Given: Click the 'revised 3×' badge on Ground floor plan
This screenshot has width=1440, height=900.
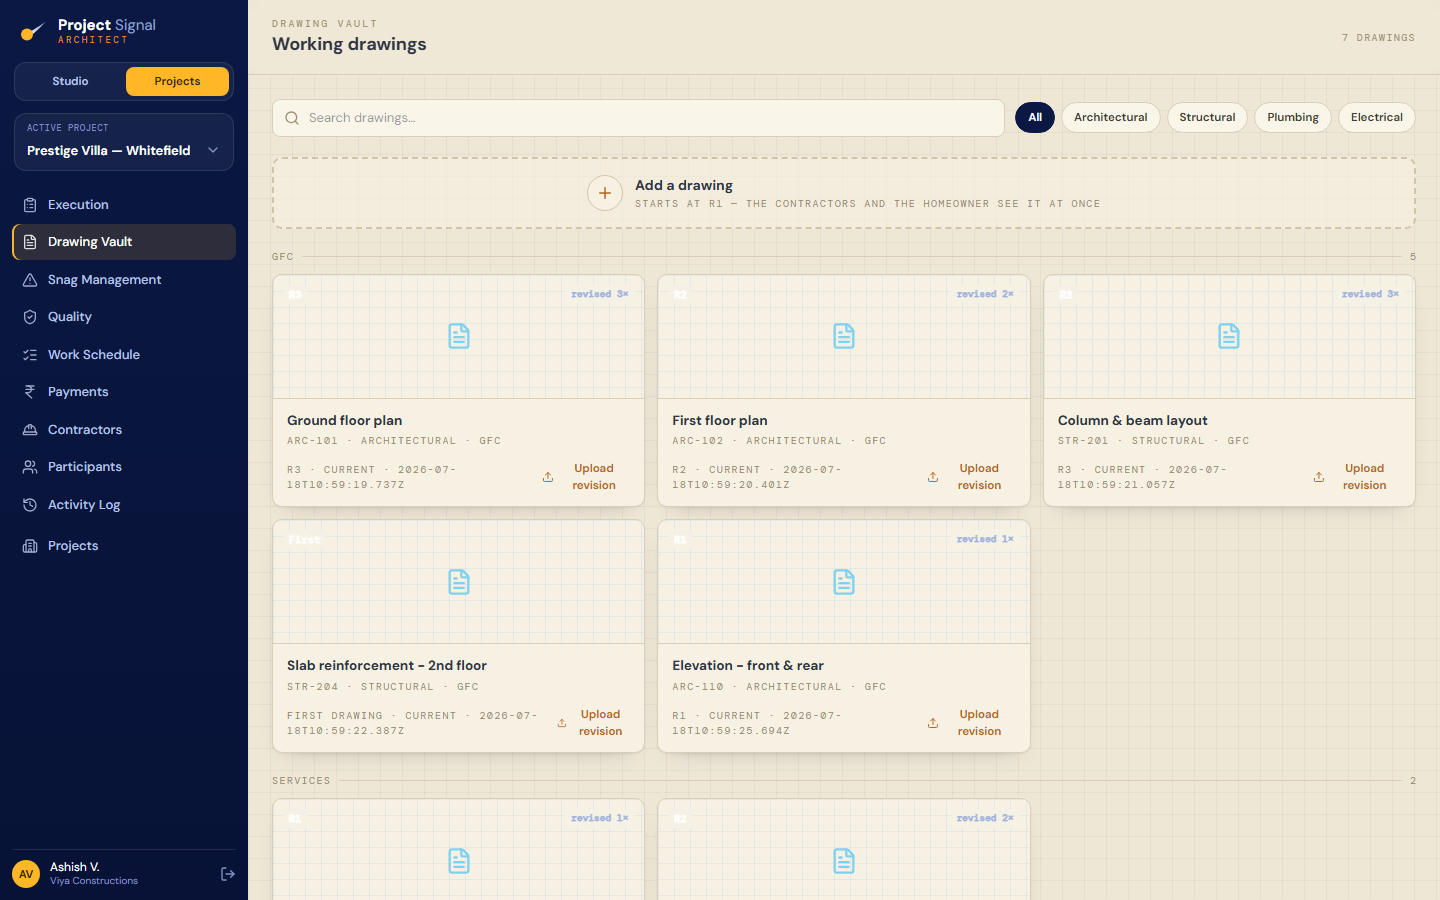Looking at the screenshot, I should [x=600, y=294].
